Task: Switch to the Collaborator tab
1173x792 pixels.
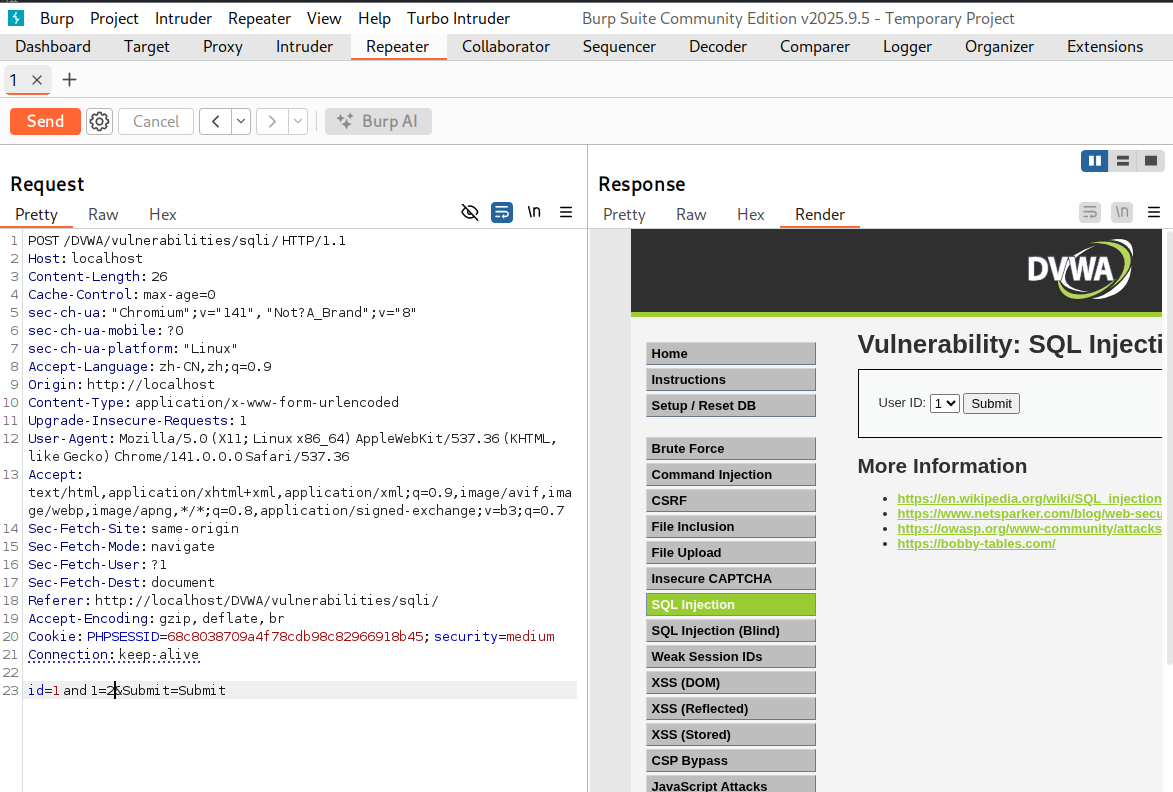Action: [x=506, y=46]
